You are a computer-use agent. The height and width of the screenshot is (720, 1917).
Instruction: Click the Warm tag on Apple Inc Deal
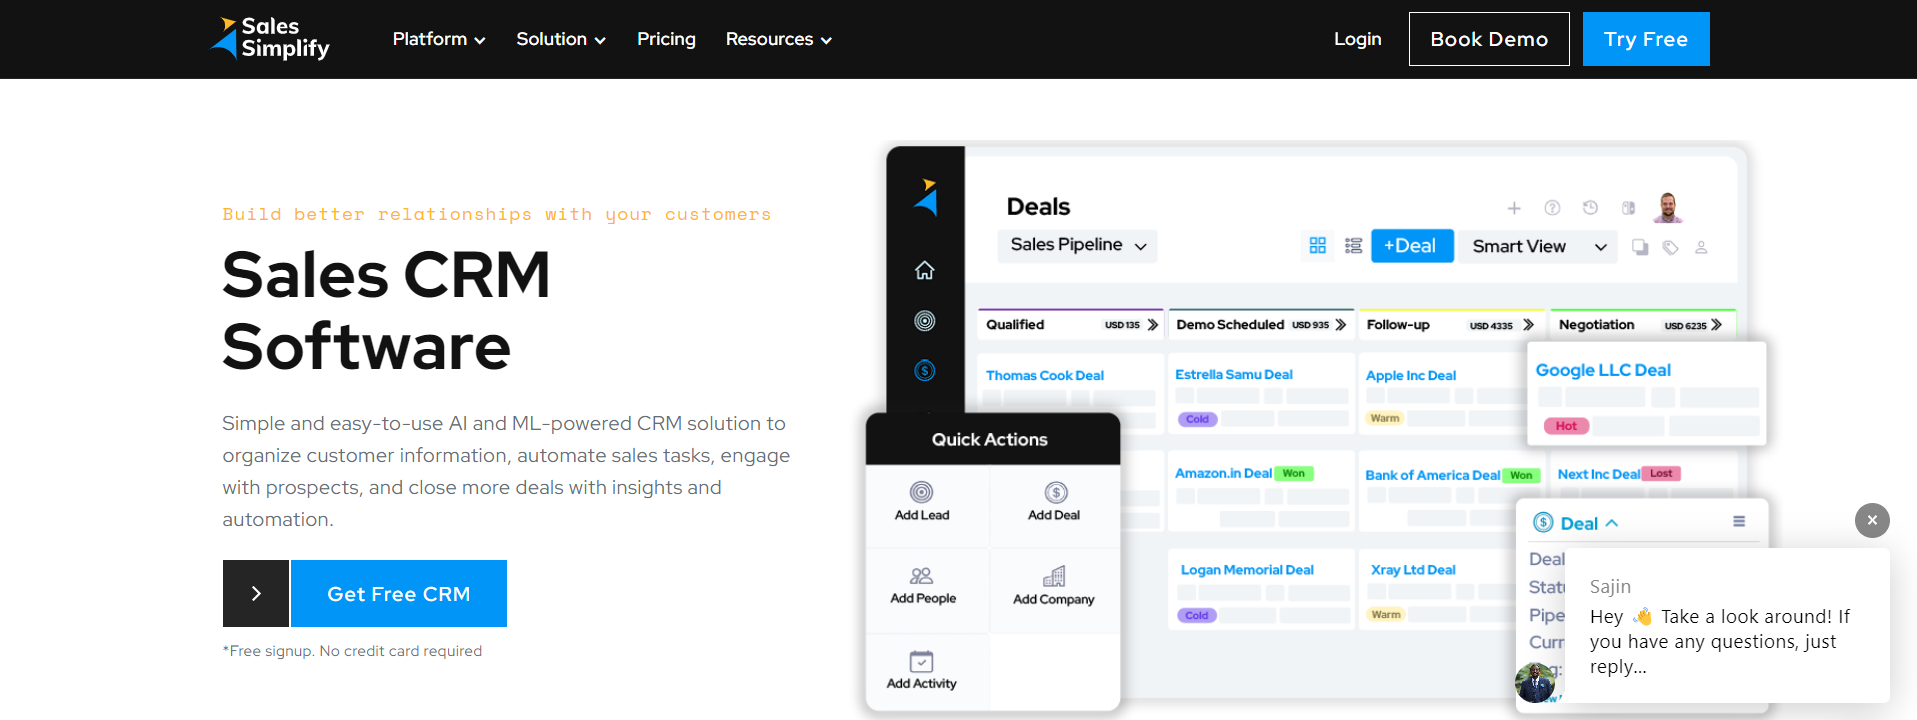coord(1385,418)
